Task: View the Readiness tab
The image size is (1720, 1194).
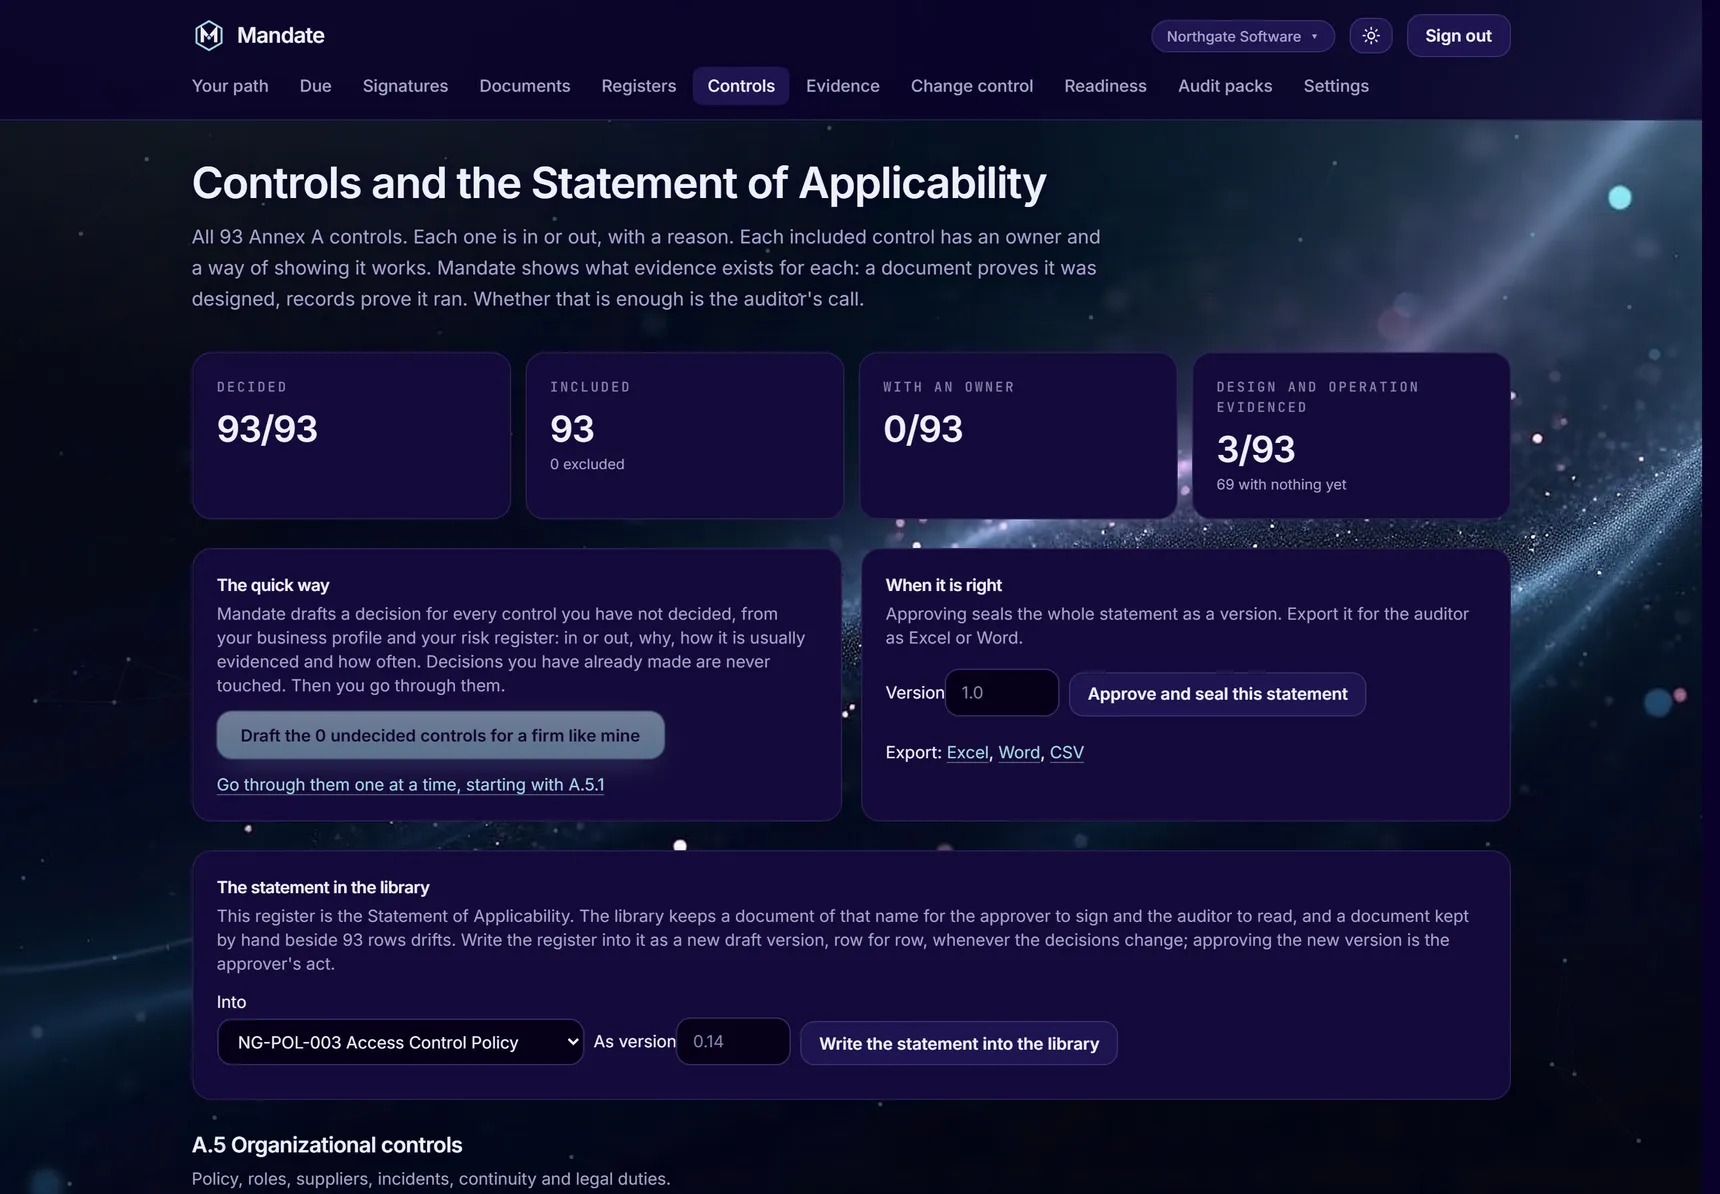Action: pos(1105,86)
